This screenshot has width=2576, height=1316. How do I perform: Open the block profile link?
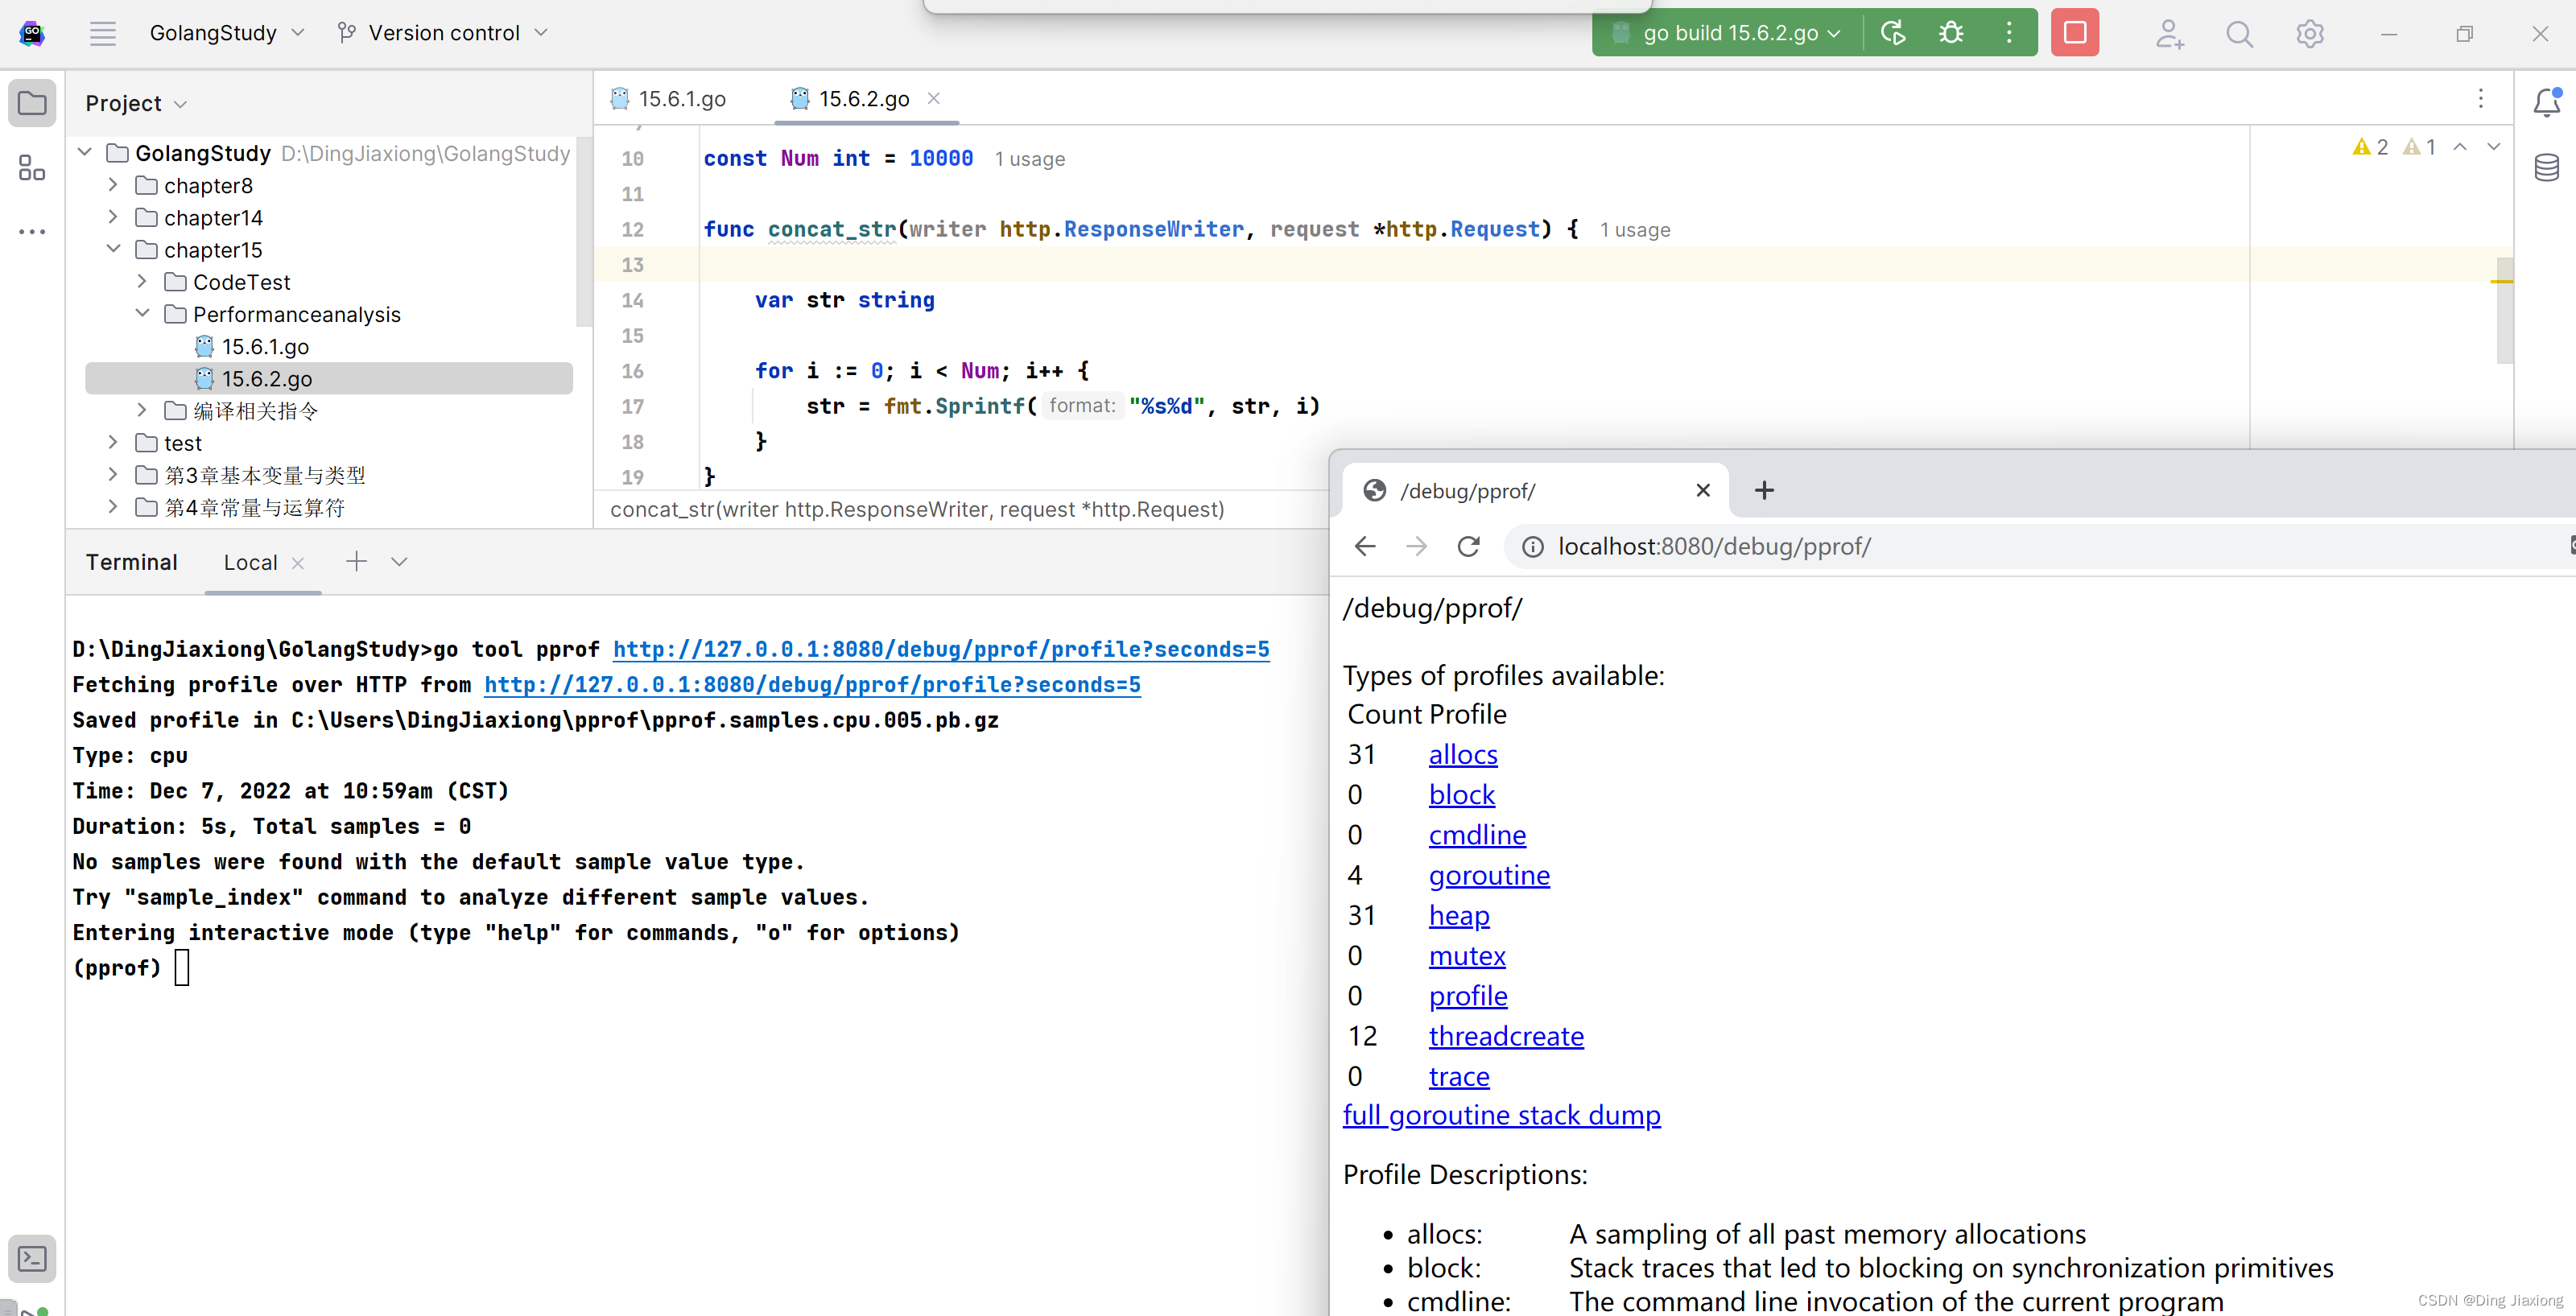1461,795
